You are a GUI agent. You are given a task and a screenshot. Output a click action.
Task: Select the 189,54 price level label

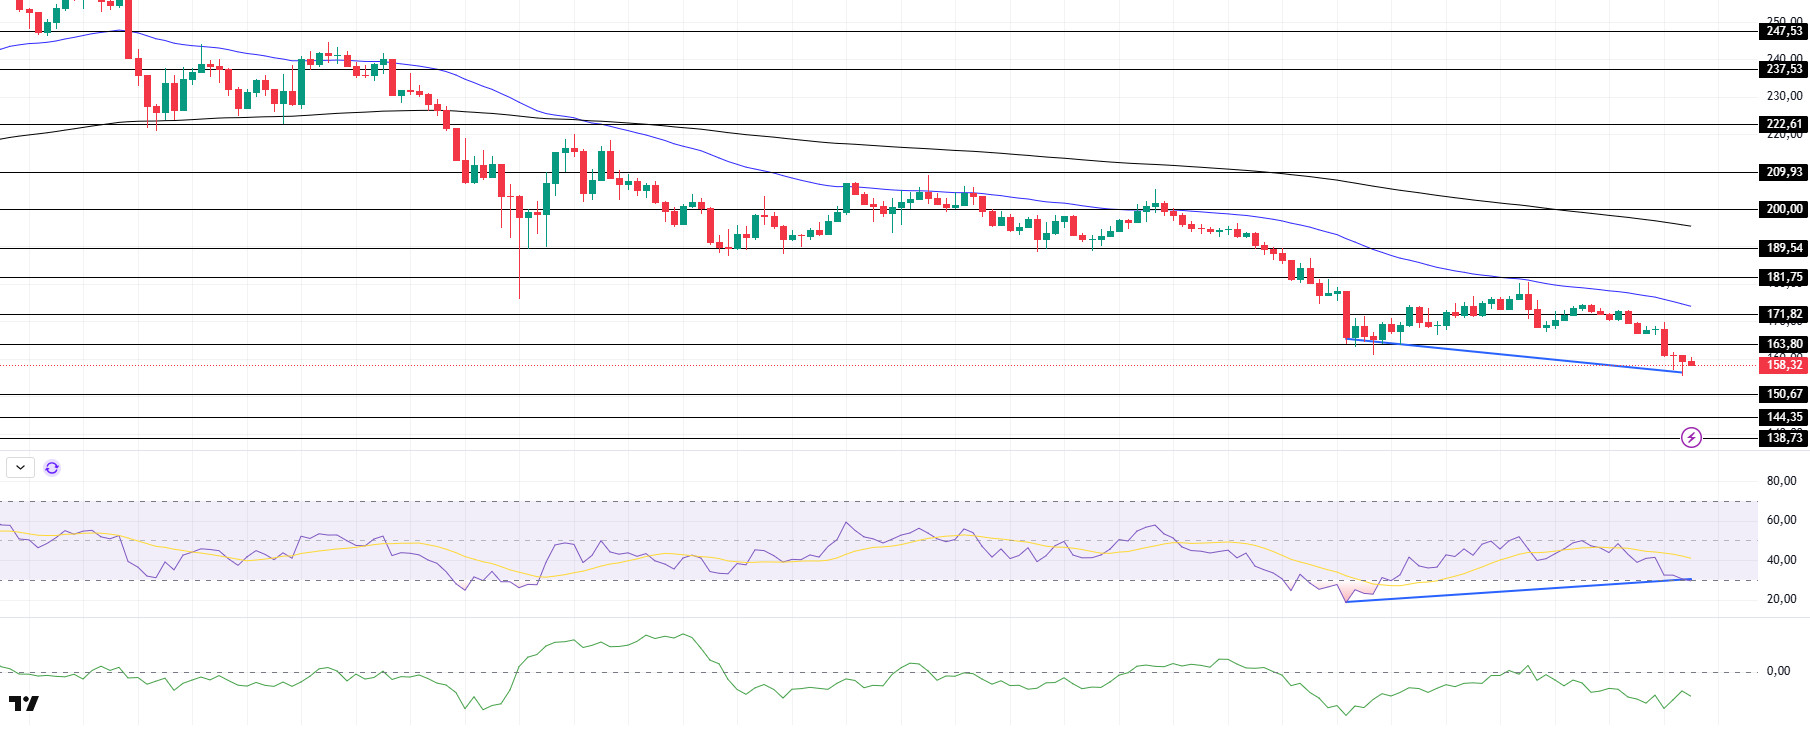click(1784, 248)
